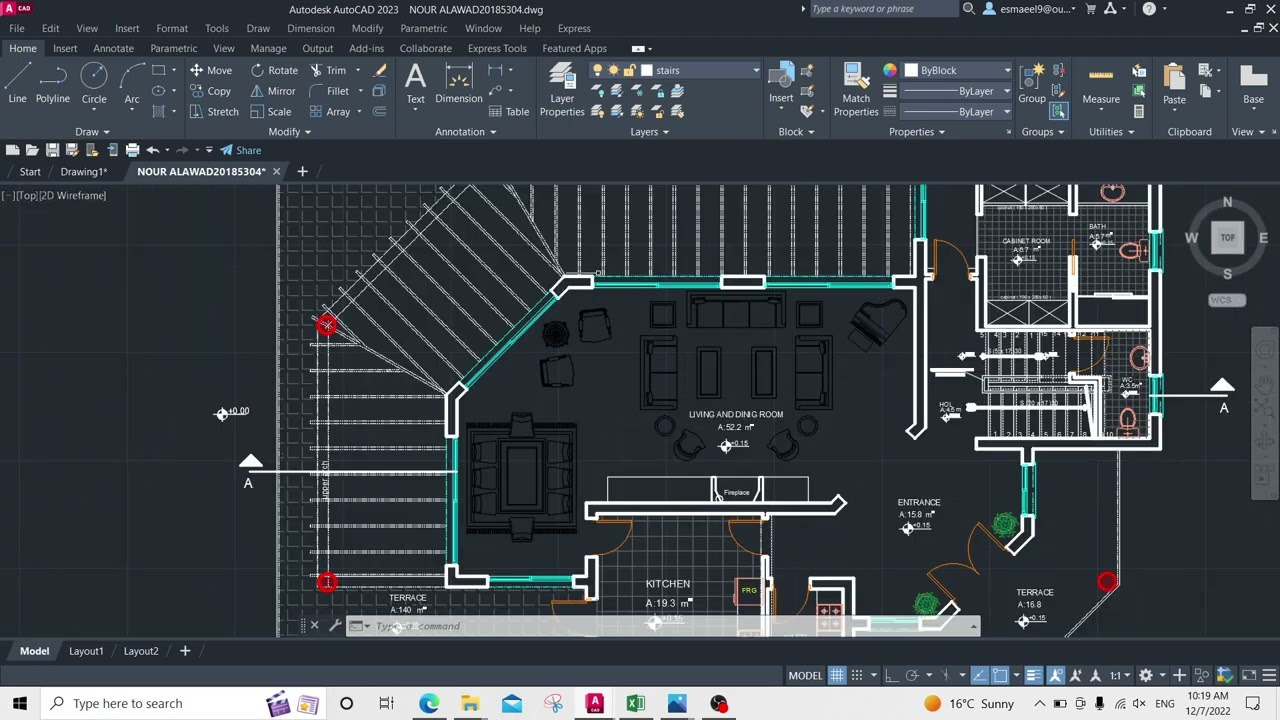1280x720 pixels.
Task: Switch to the Express Tools ribbon tab
Action: pos(497,48)
